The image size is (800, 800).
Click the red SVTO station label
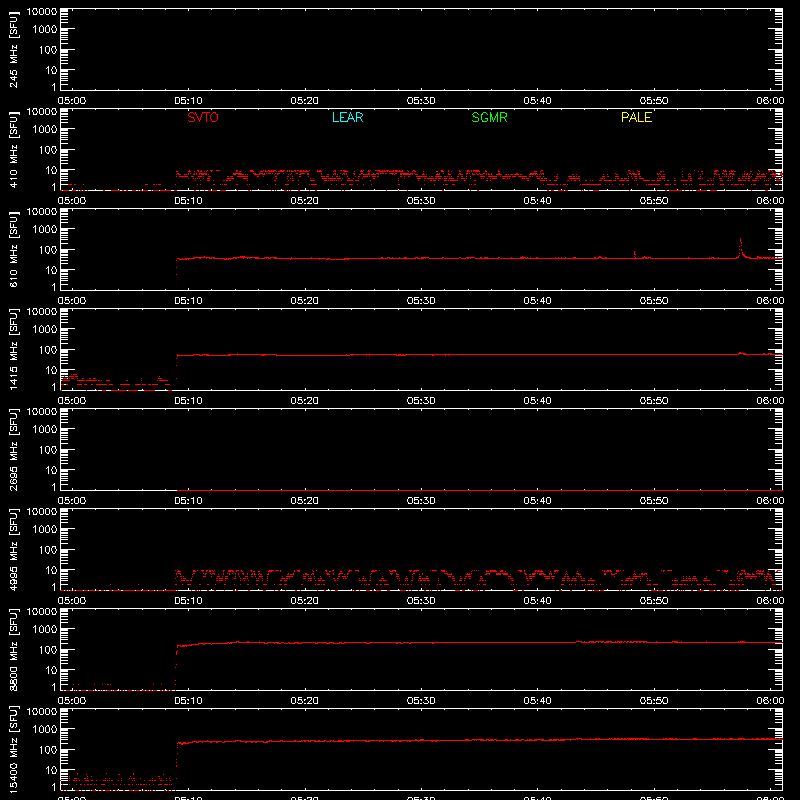click(203, 117)
